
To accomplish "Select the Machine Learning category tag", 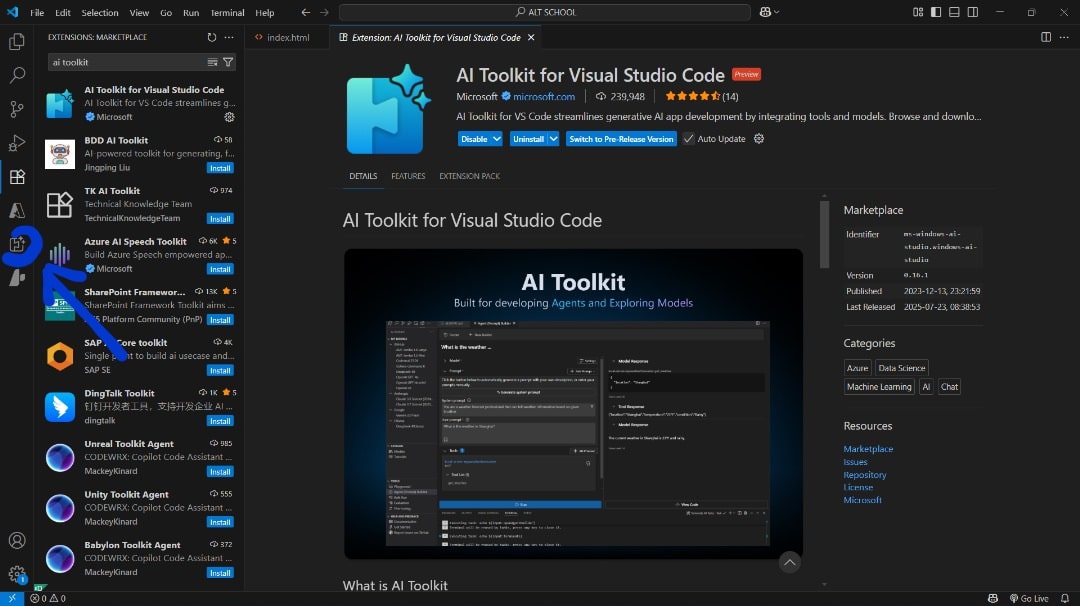I will pos(879,387).
